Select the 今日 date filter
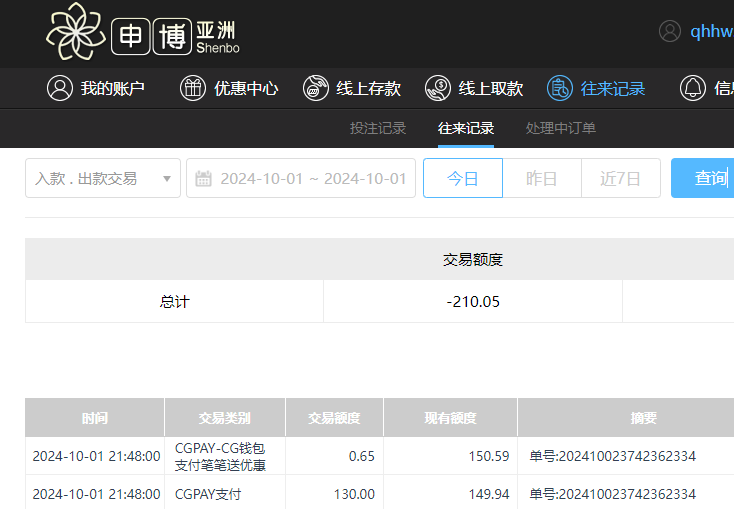This screenshot has height=509, width=734. [462, 179]
